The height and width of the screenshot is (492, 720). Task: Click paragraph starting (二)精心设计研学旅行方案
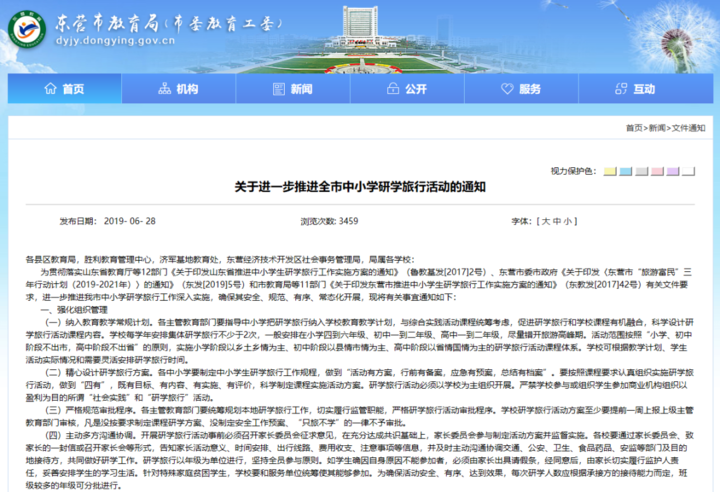click(x=360, y=385)
